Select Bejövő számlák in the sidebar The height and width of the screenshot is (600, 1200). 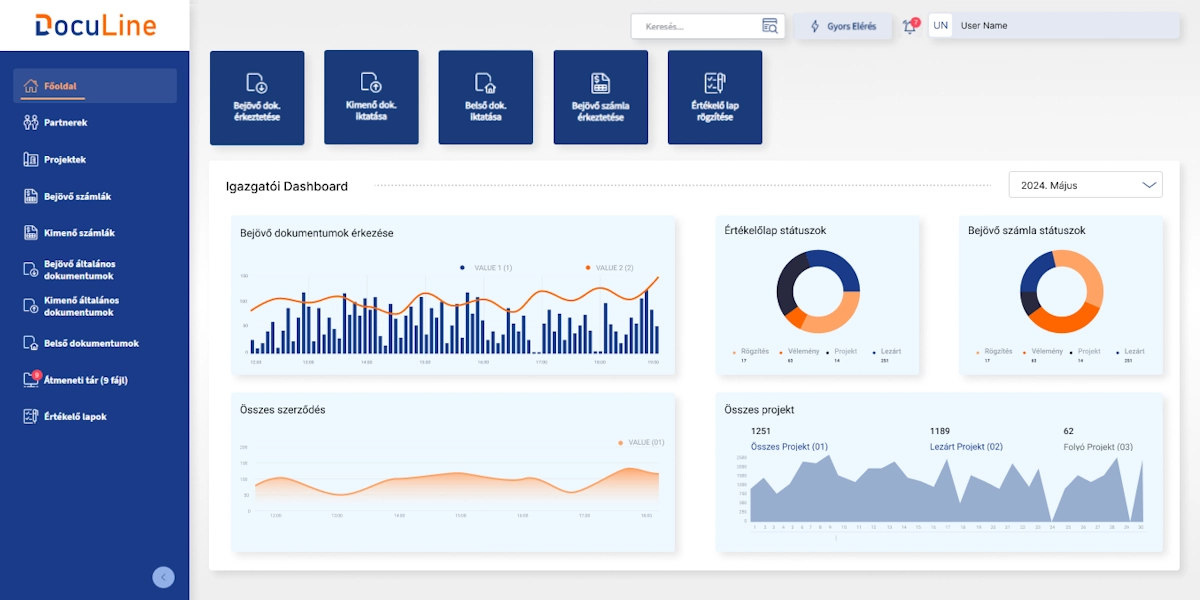click(x=77, y=197)
